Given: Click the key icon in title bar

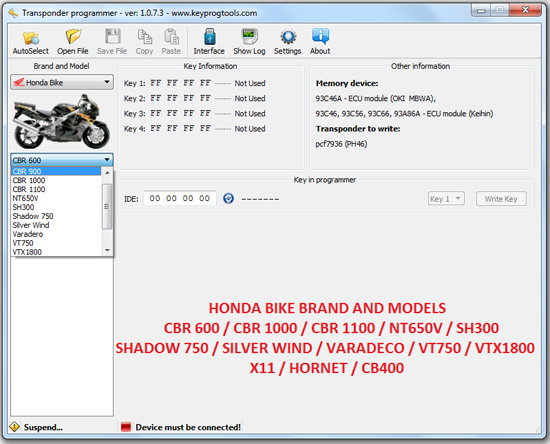Looking at the screenshot, I should tap(13, 13).
